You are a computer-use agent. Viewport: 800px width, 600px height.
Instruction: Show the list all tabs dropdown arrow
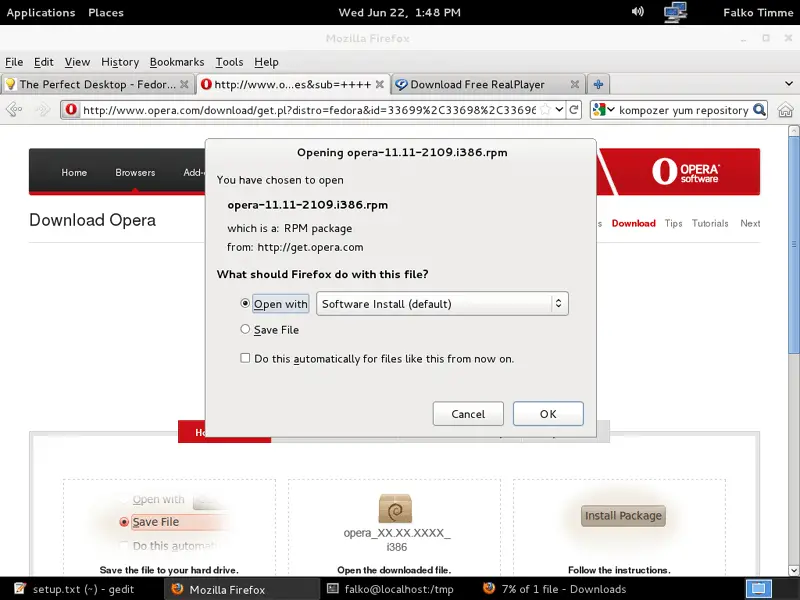pyautogui.click(x=789, y=84)
